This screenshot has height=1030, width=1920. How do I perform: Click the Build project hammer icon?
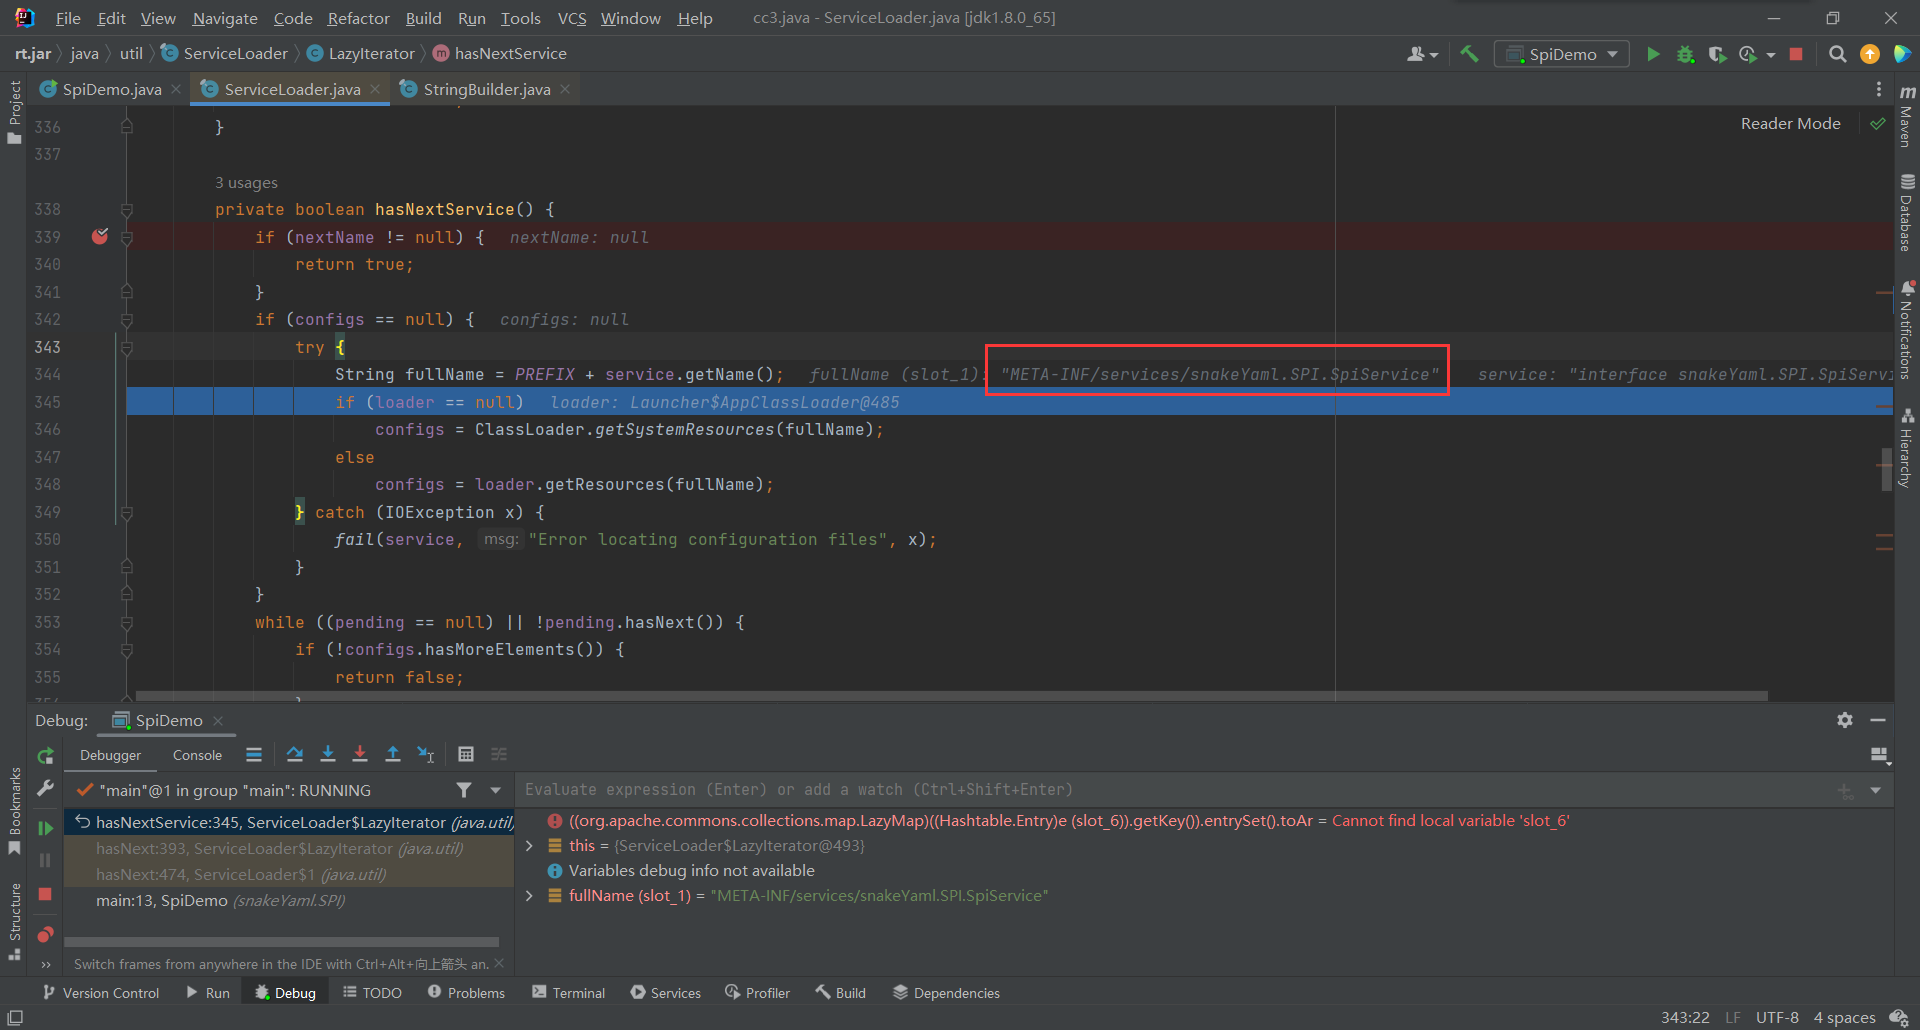(x=1469, y=54)
